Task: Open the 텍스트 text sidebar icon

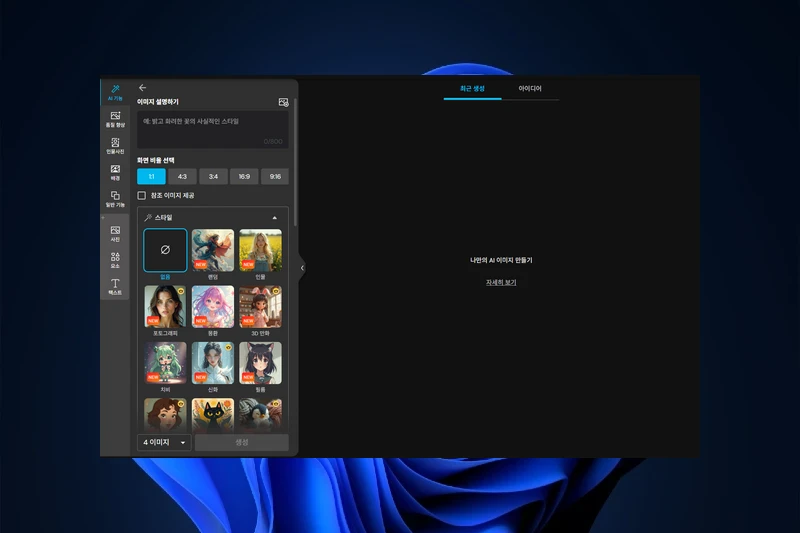Action: click(x=115, y=287)
